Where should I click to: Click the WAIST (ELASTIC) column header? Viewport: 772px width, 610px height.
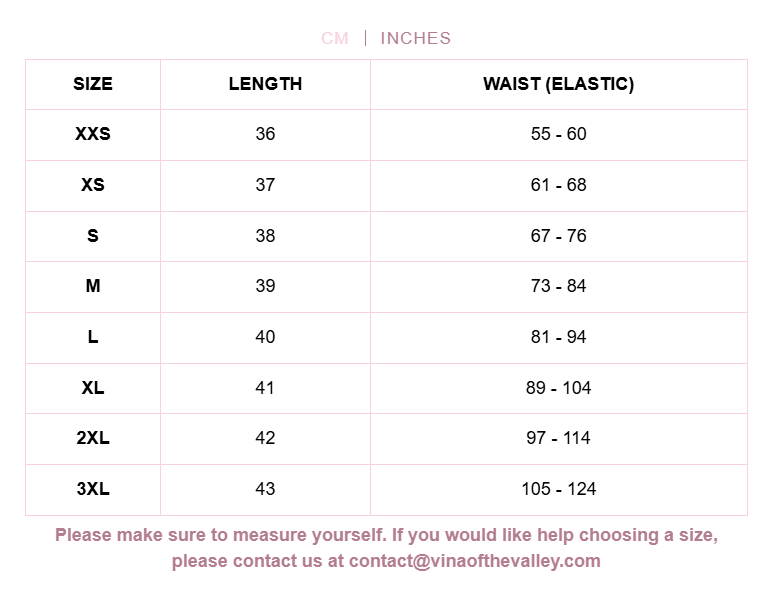(x=559, y=84)
